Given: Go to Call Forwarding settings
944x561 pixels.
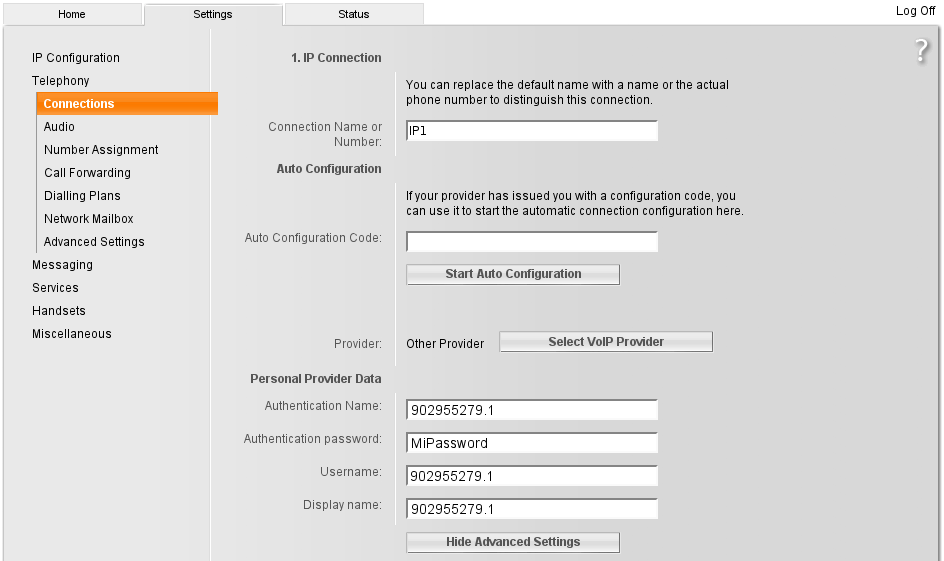Looking at the screenshot, I should pyautogui.click(x=87, y=173).
